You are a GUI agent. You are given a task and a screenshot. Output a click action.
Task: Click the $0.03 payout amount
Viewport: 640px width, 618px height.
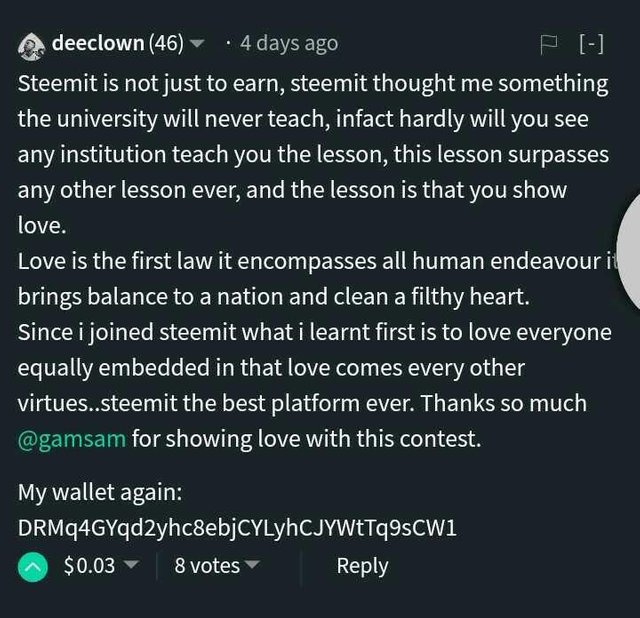pyautogui.click(x=89, y=566)
